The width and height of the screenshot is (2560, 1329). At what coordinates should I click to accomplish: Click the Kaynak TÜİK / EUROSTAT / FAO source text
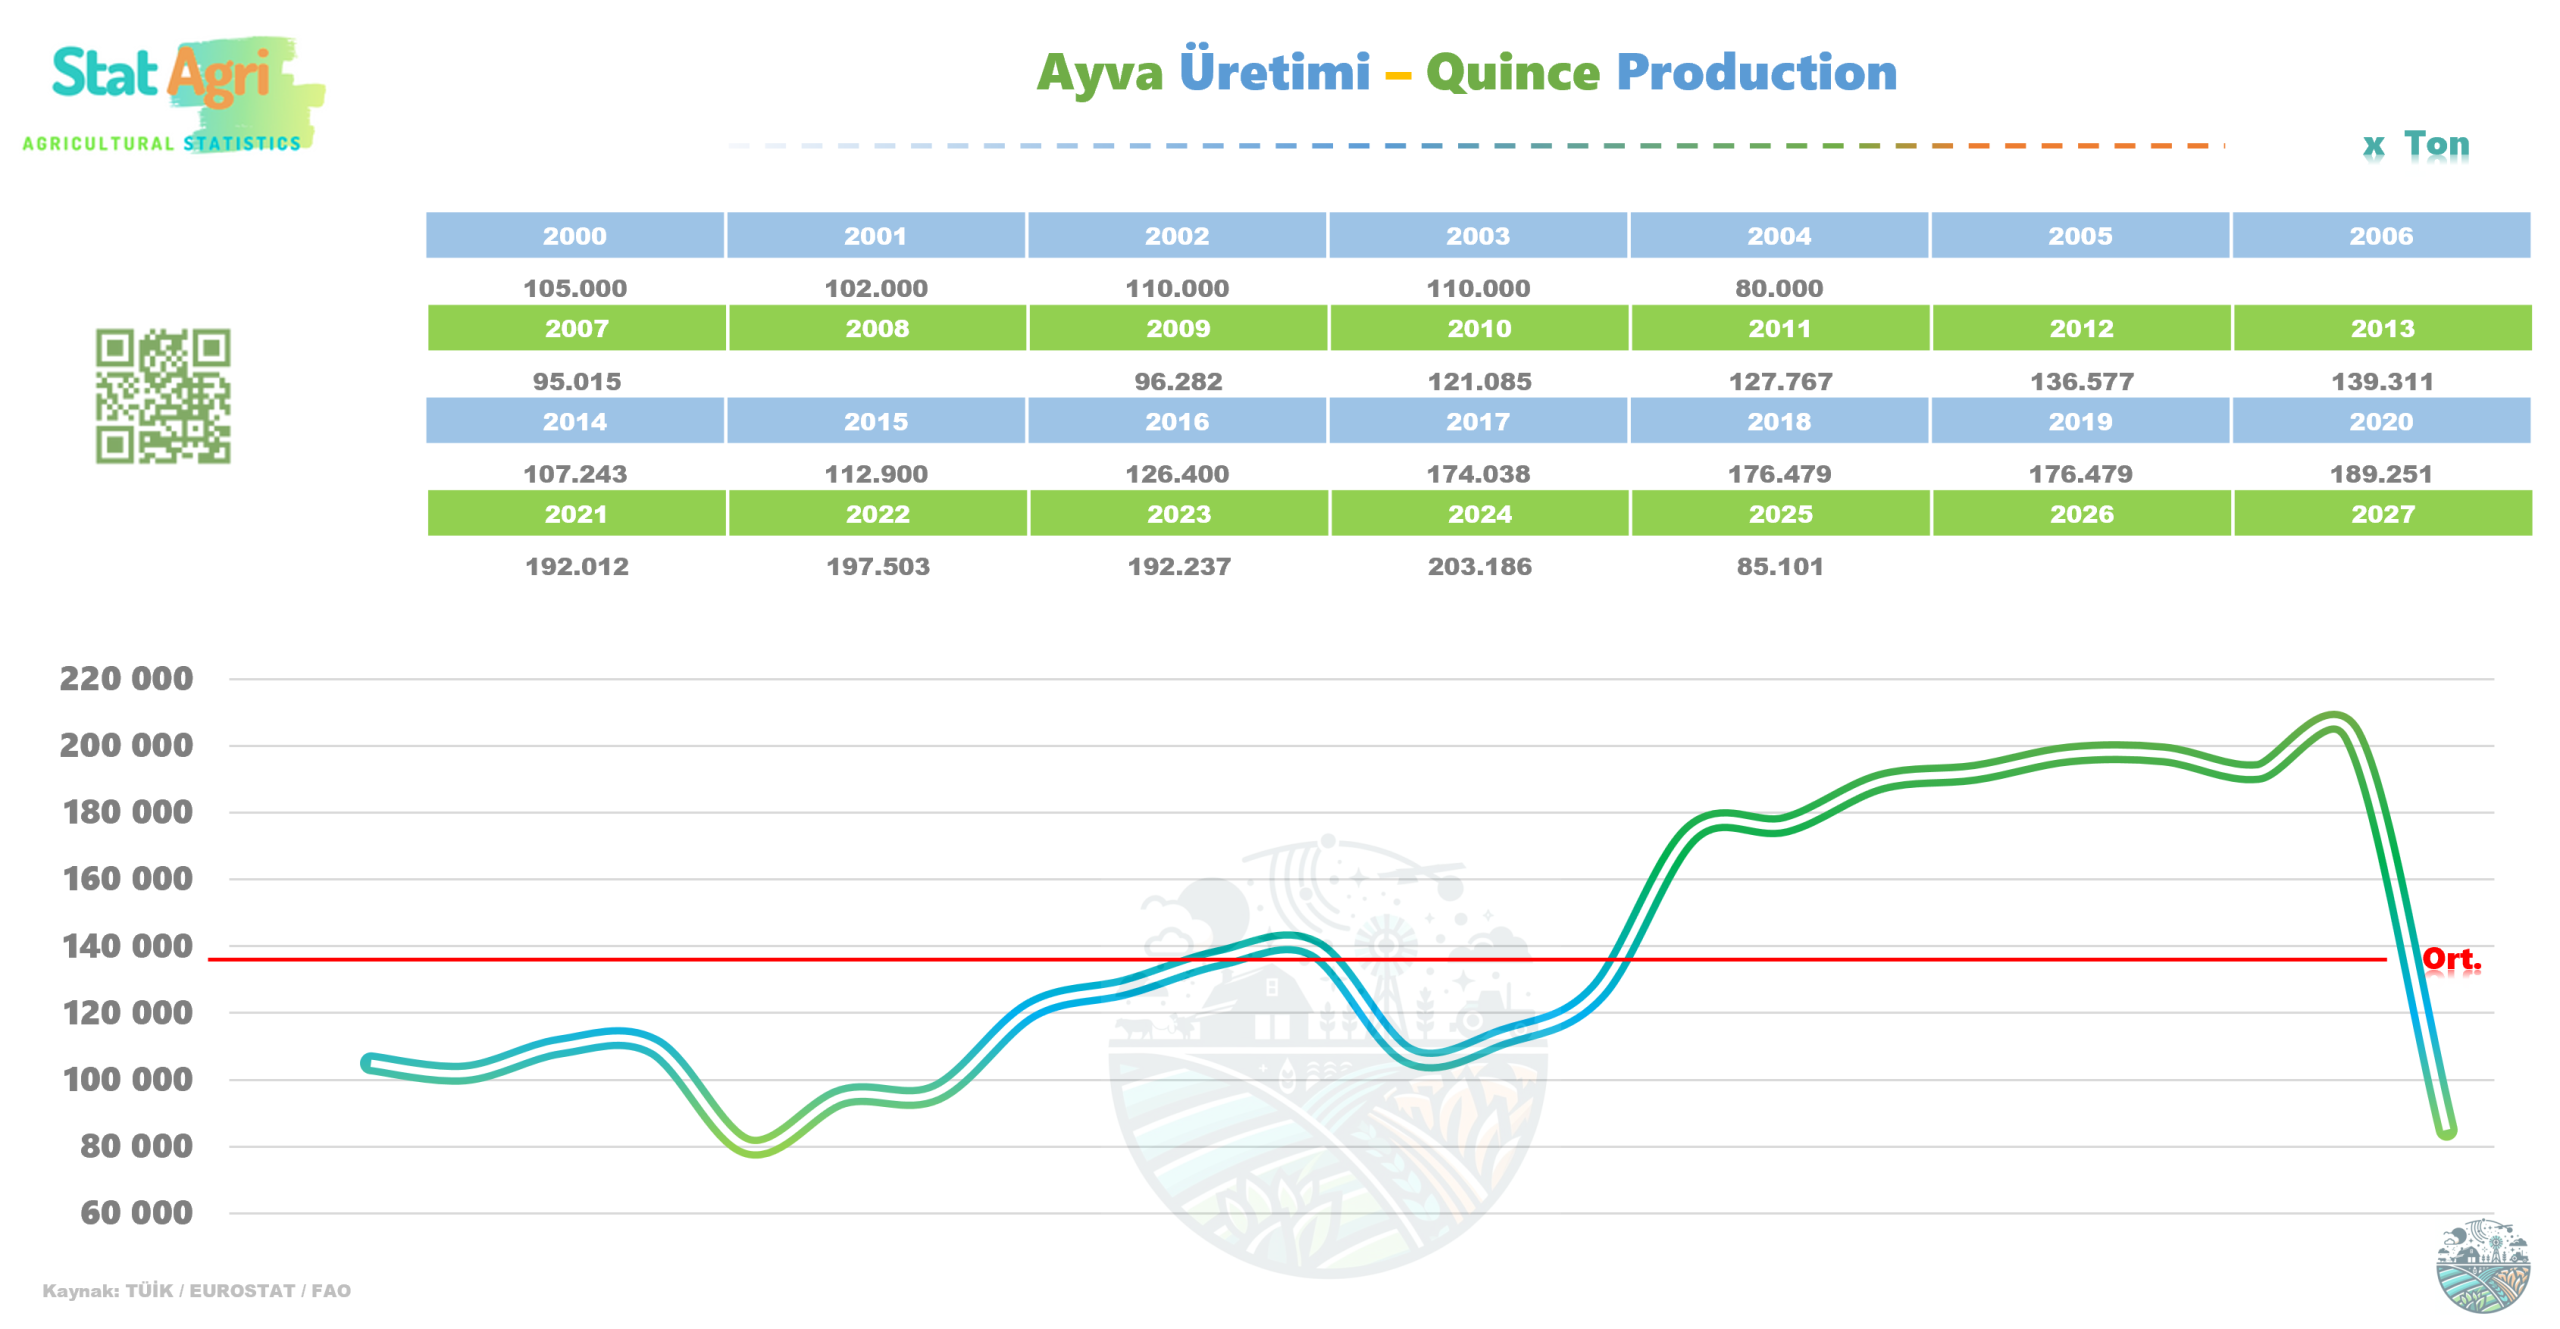tap(196, 1290)
